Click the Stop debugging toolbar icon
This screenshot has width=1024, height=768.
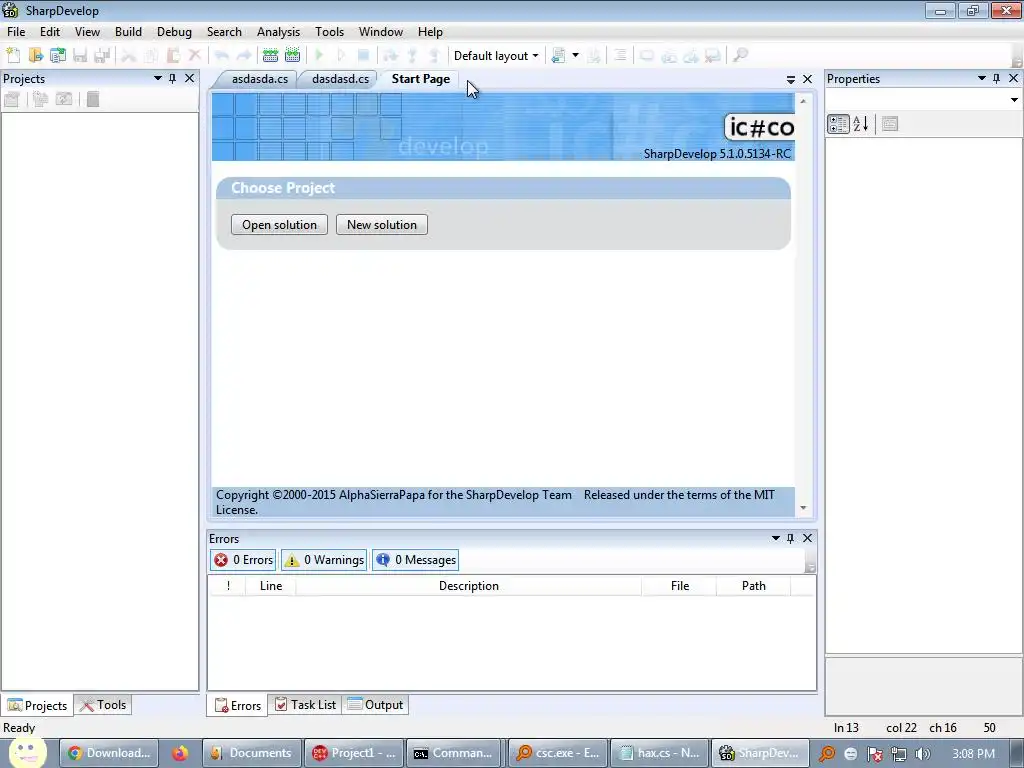[363, 56]
